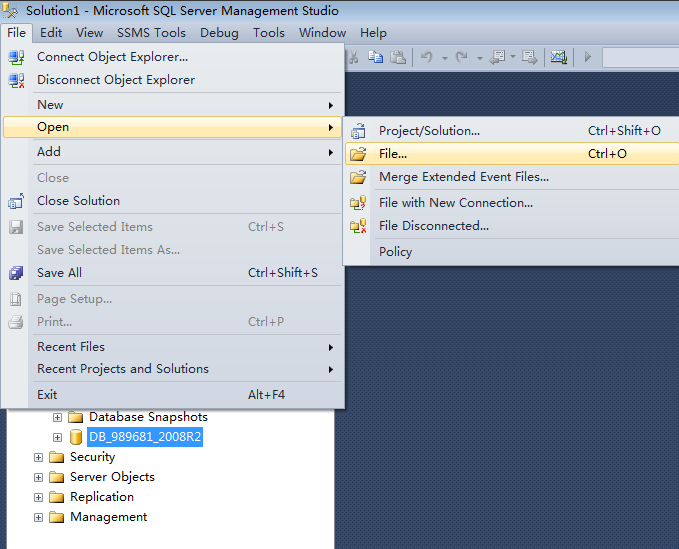Click the empty toolbar combo box field
The image size is (679, 549).
coord(640,57)
